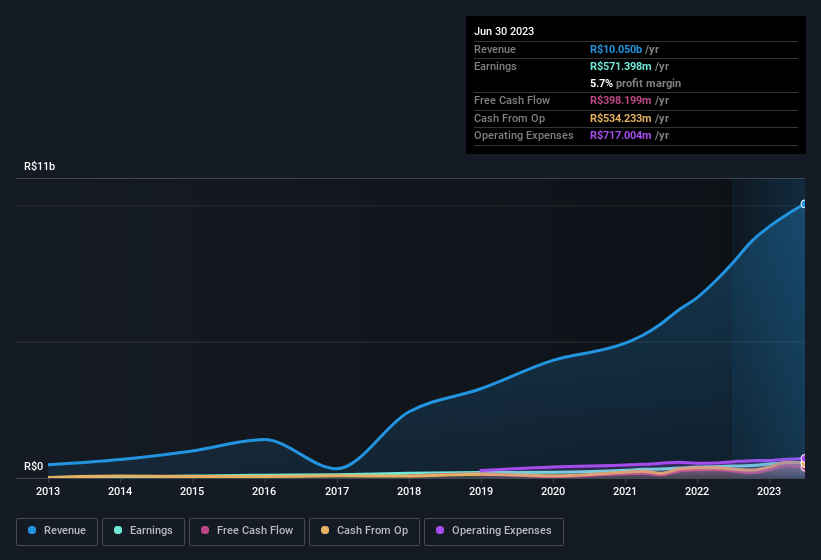This screenshot has width=821, height=560.
Task: Click the pink Free Cash Flow legend dot
Action: pos(205,530)
